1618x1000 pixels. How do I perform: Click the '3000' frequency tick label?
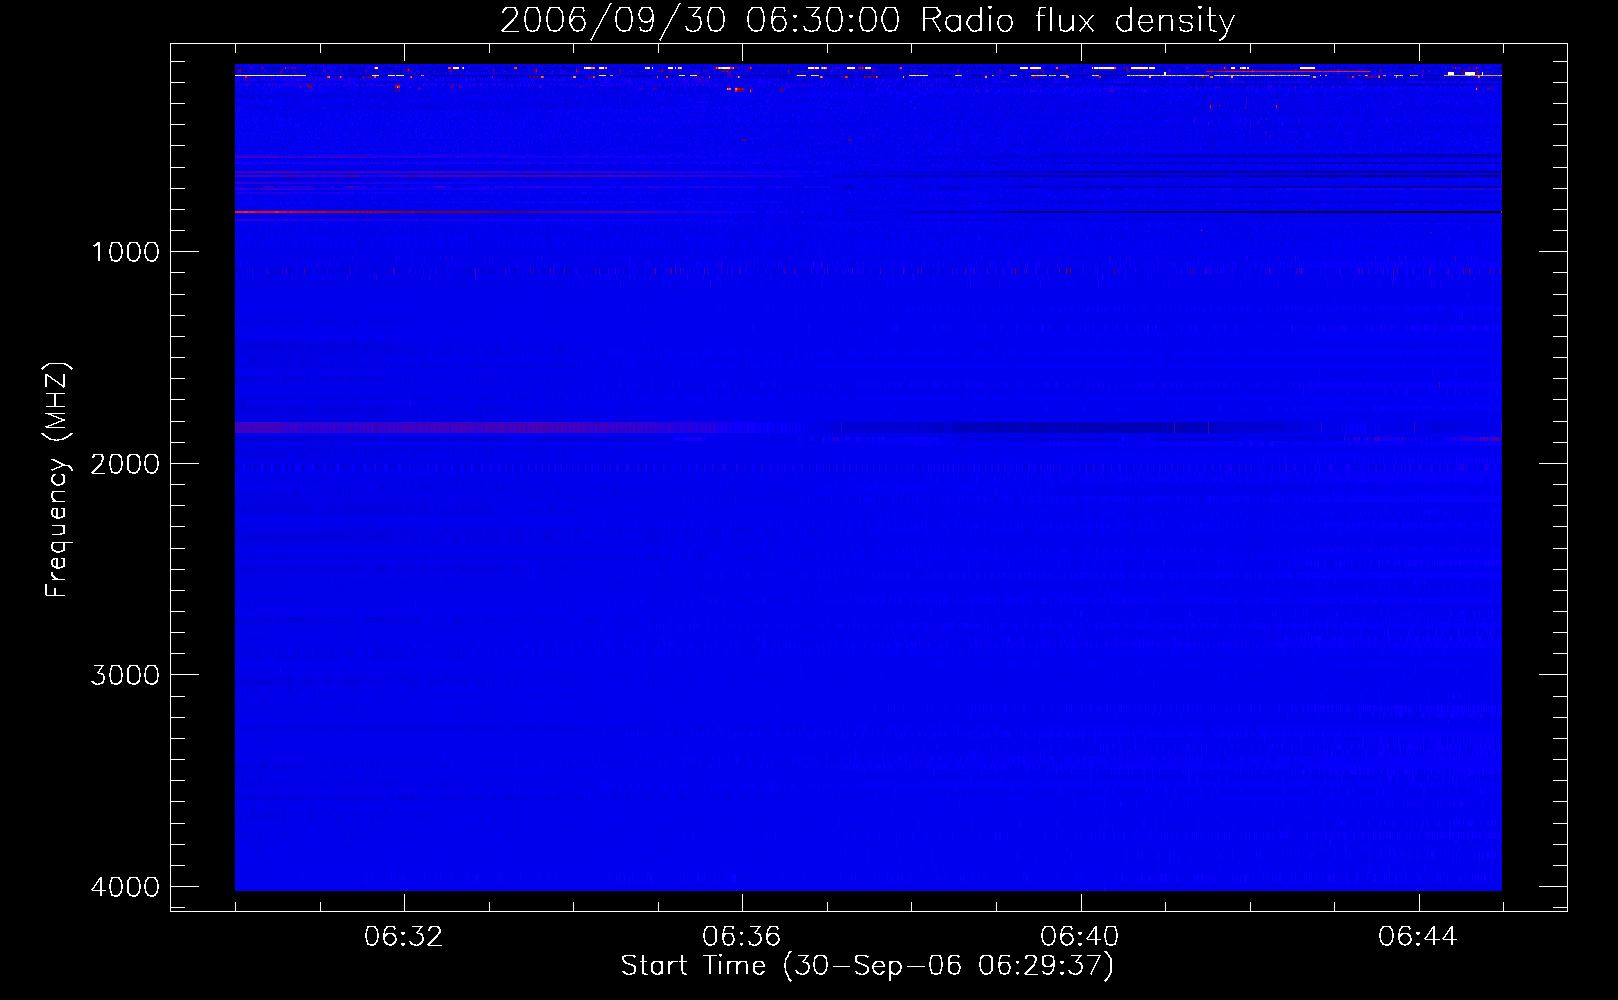click(126, 675)
